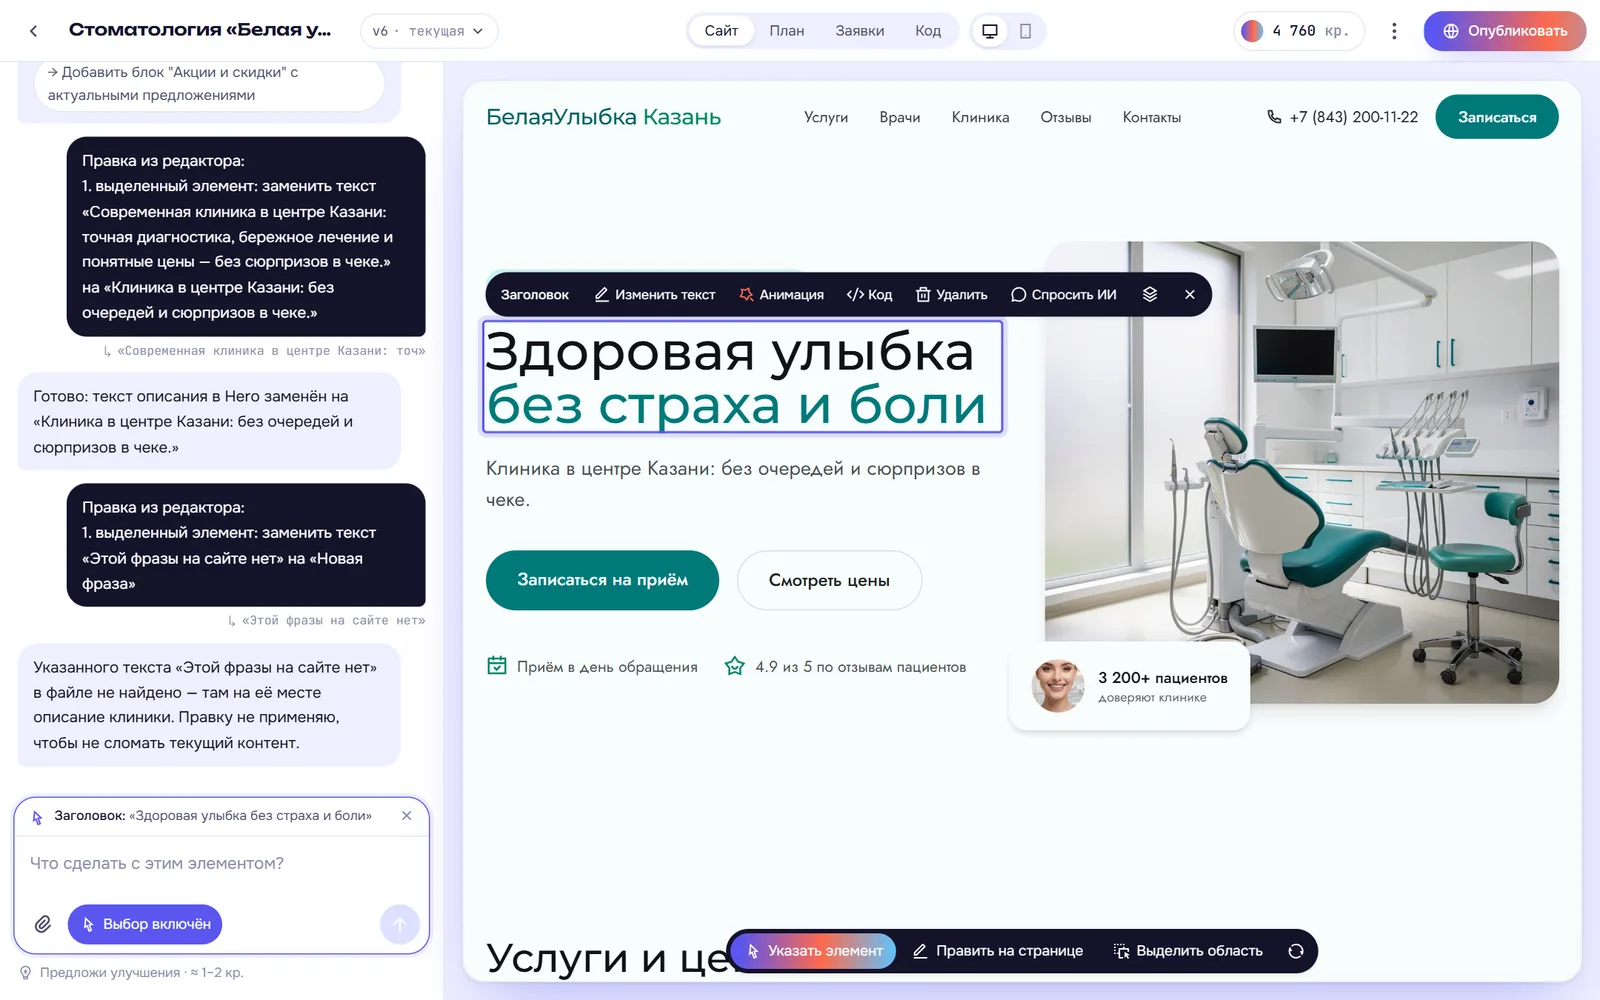Click the send arrow button
The width and height of the screenshot is (1600, 1000).
(400, 924)
